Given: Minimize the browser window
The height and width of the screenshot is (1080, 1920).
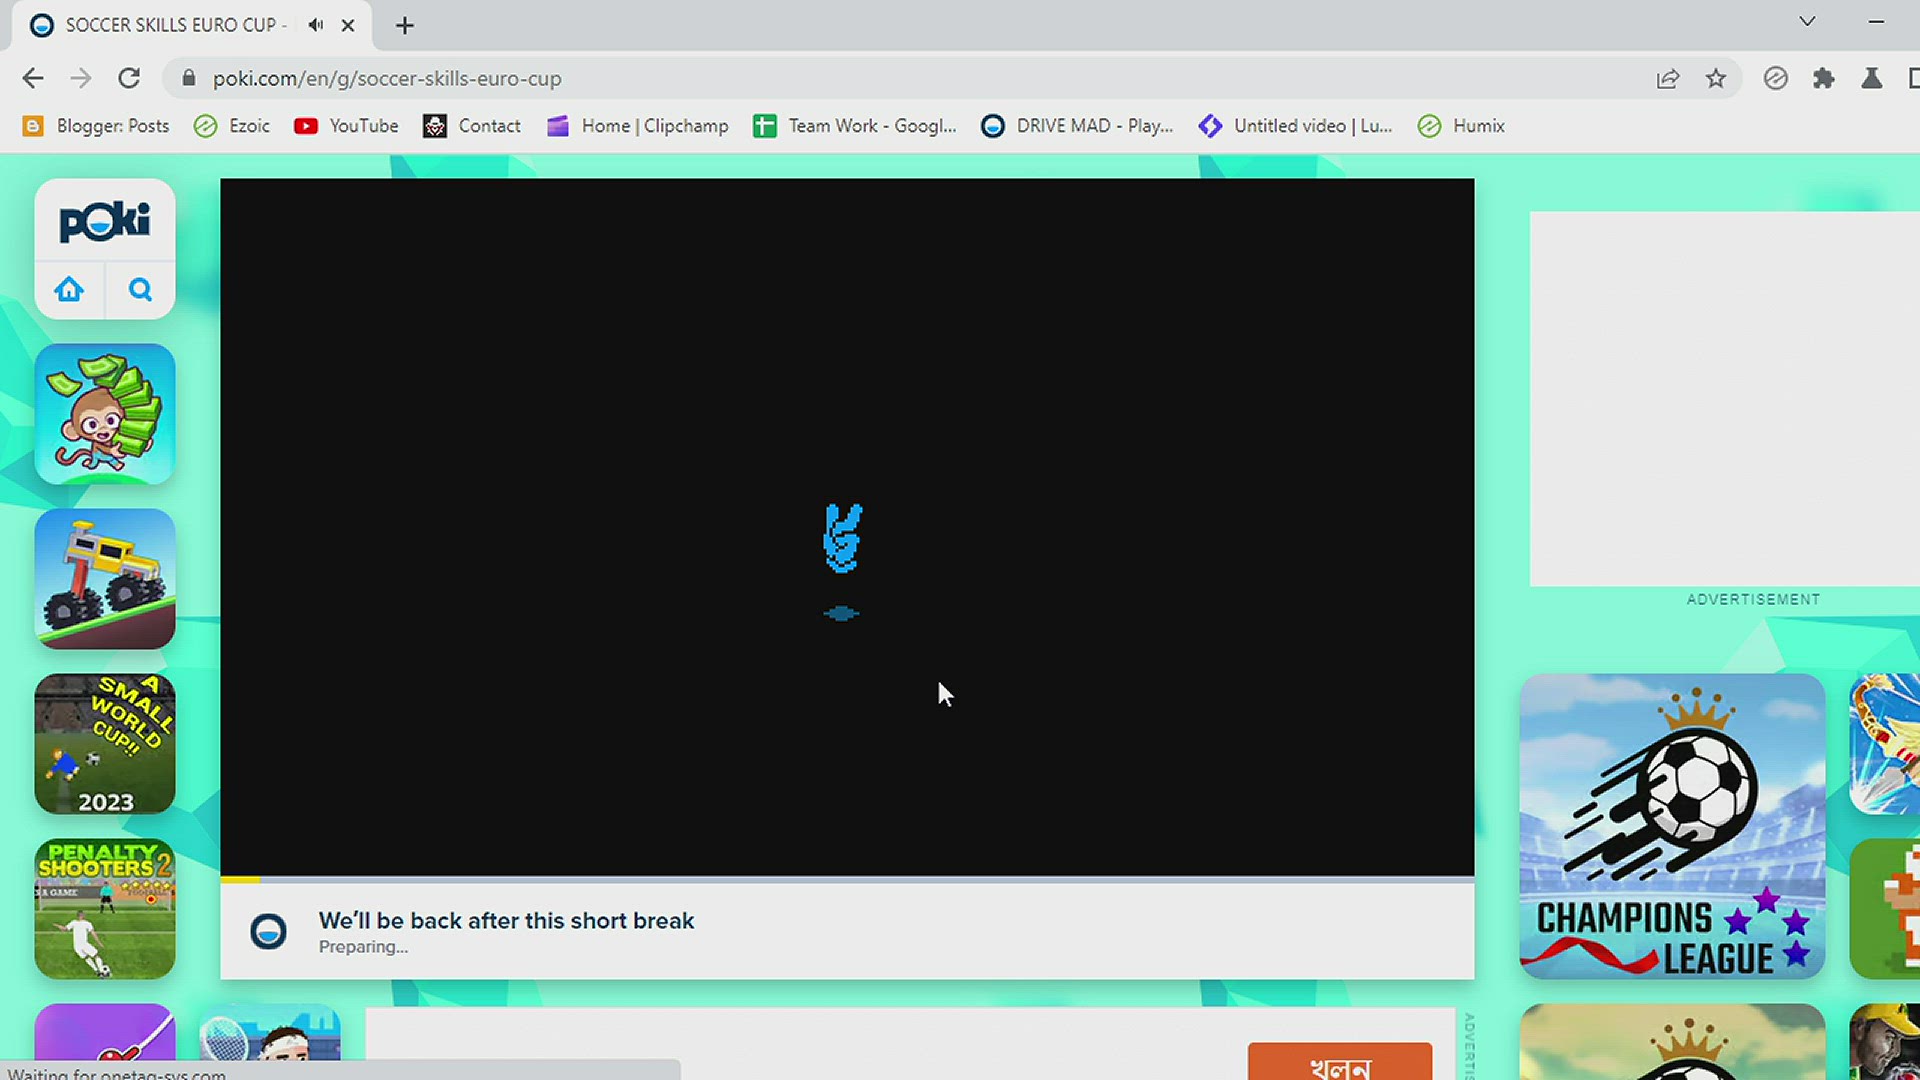Looking at the screenshot, I should 1876,21.
